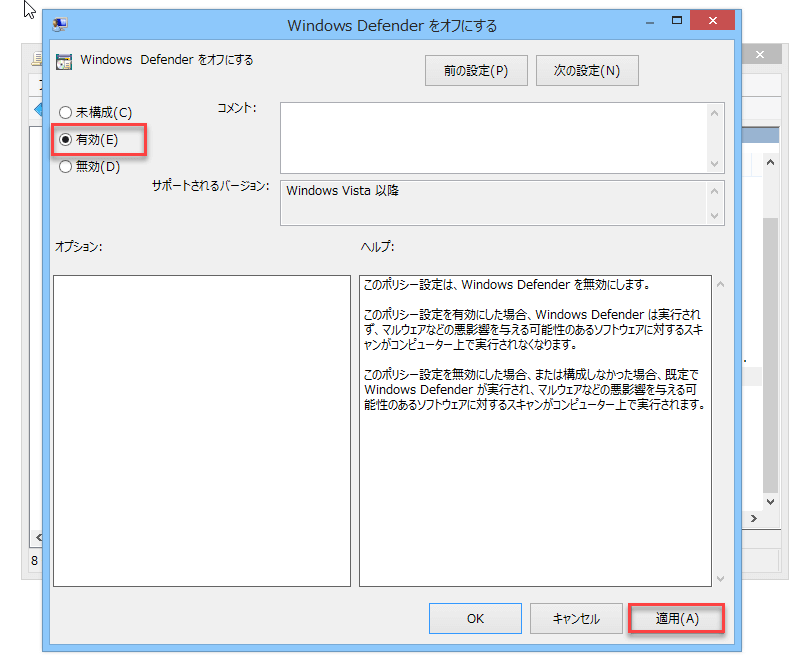Screen dimensions: 812x664
Task: Click the policy icon beside the setting name
Action: coord(64,60)
